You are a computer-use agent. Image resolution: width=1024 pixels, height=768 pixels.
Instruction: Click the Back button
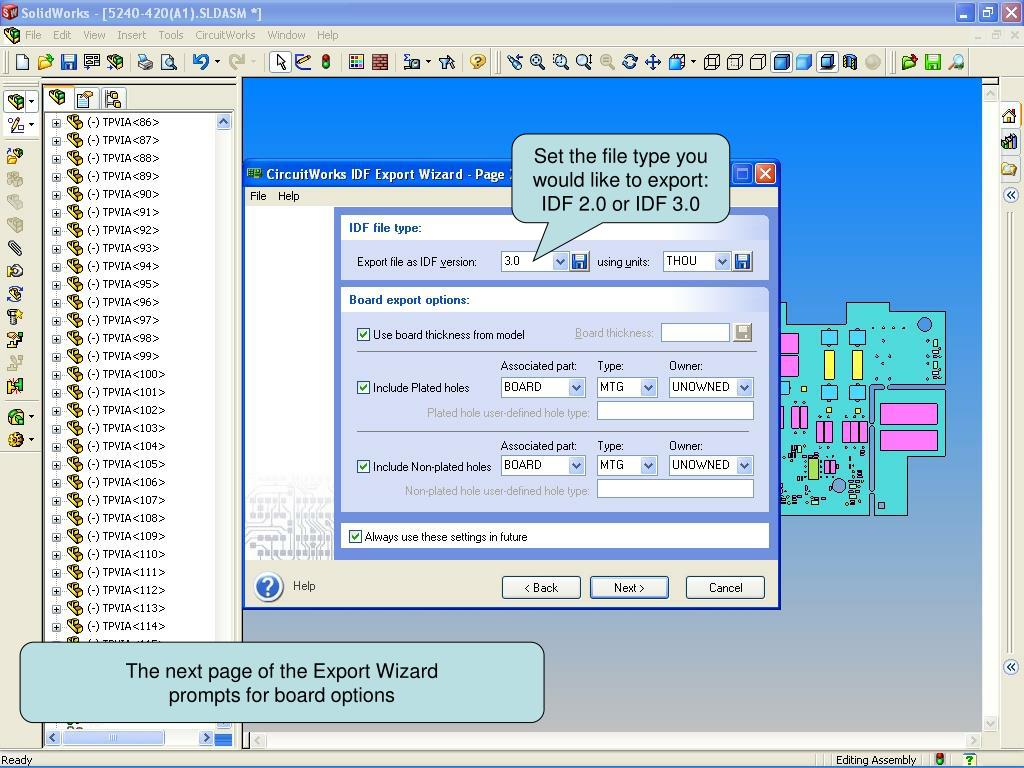541,588
